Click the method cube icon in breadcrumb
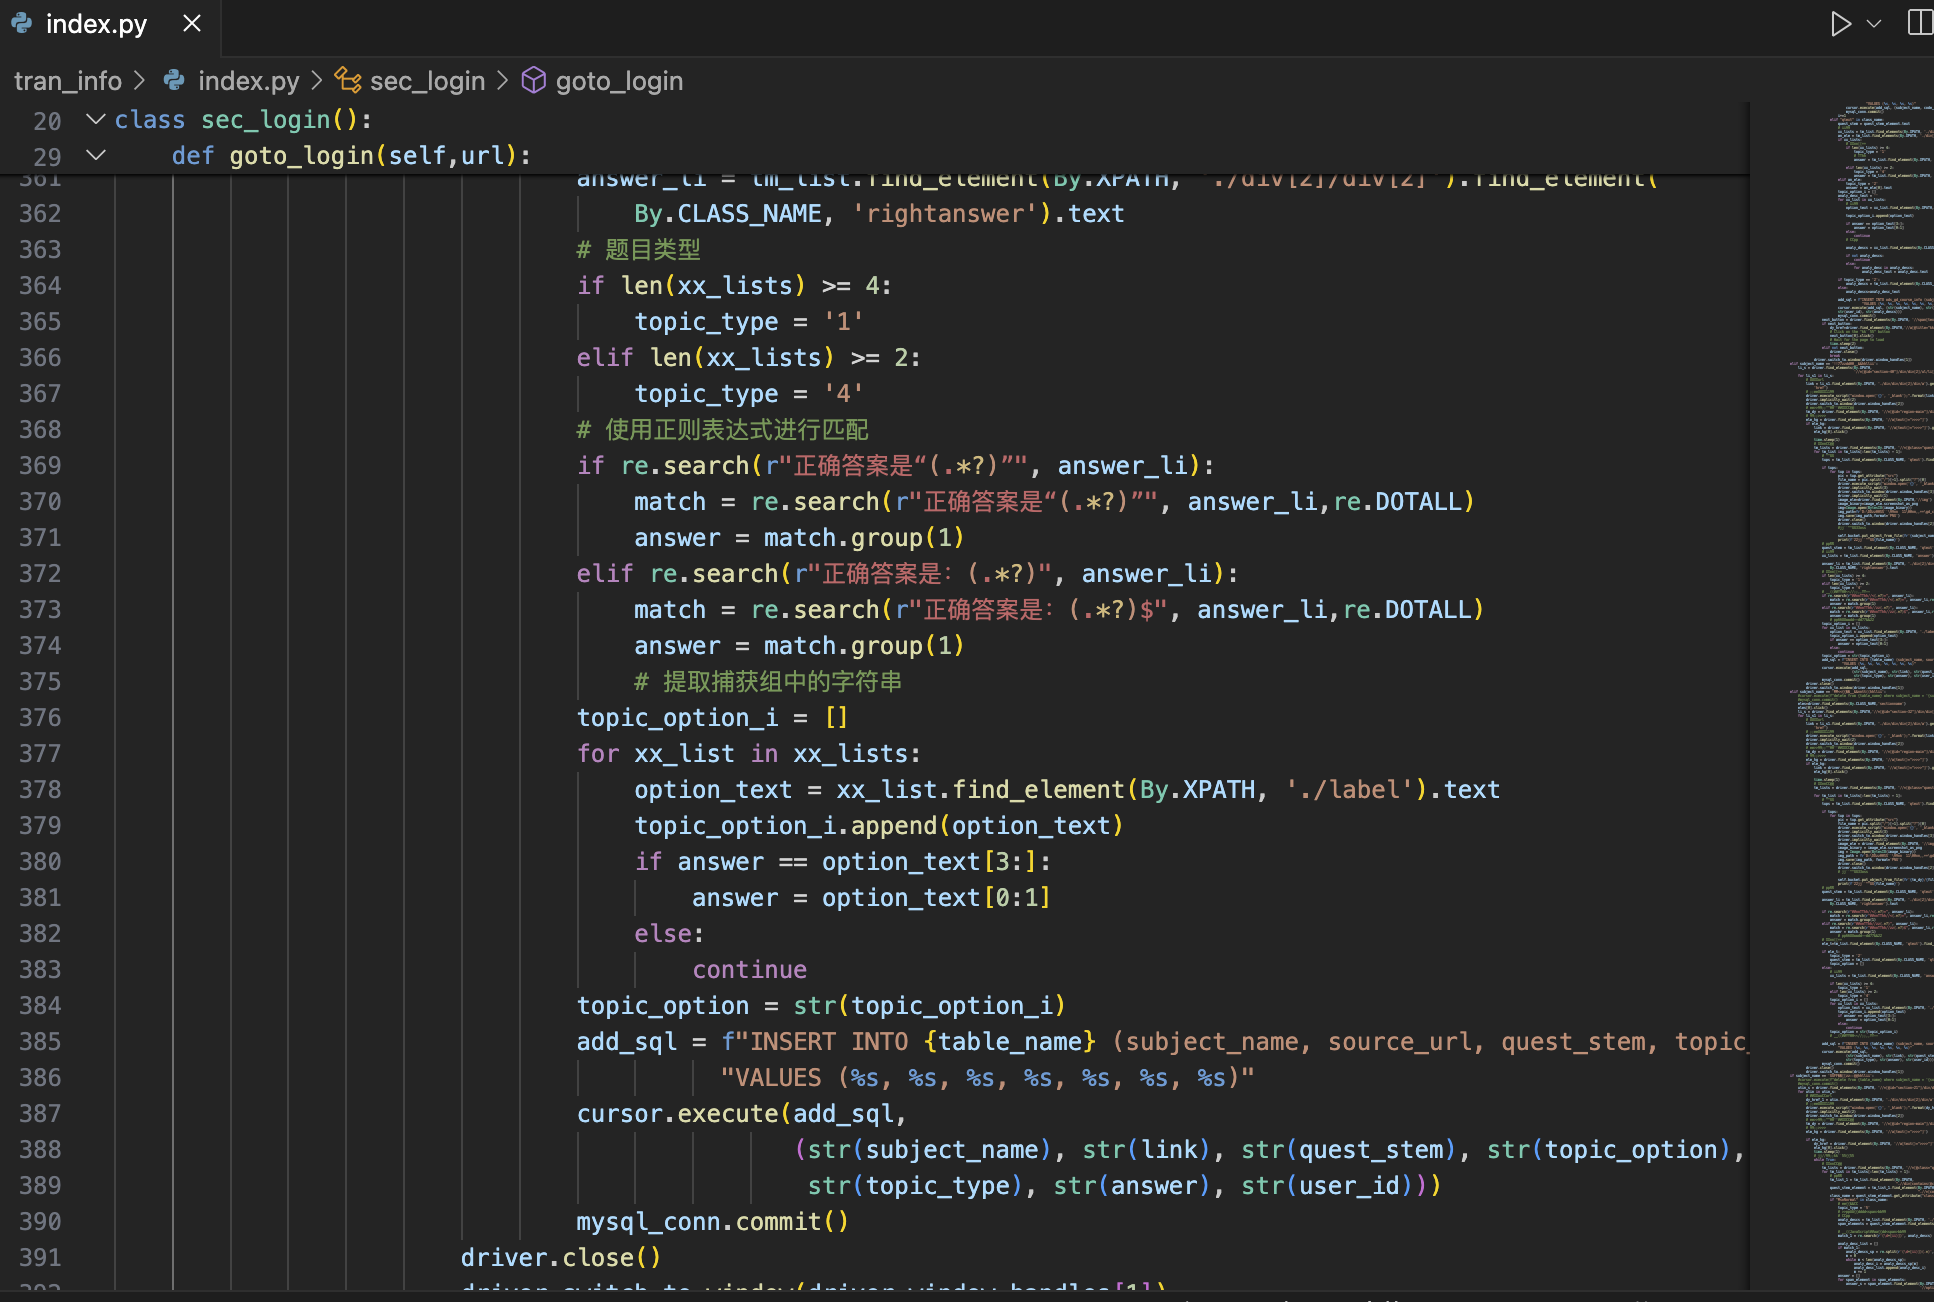The width and height of the screenshot is (1934, 1302). (534, 80)
